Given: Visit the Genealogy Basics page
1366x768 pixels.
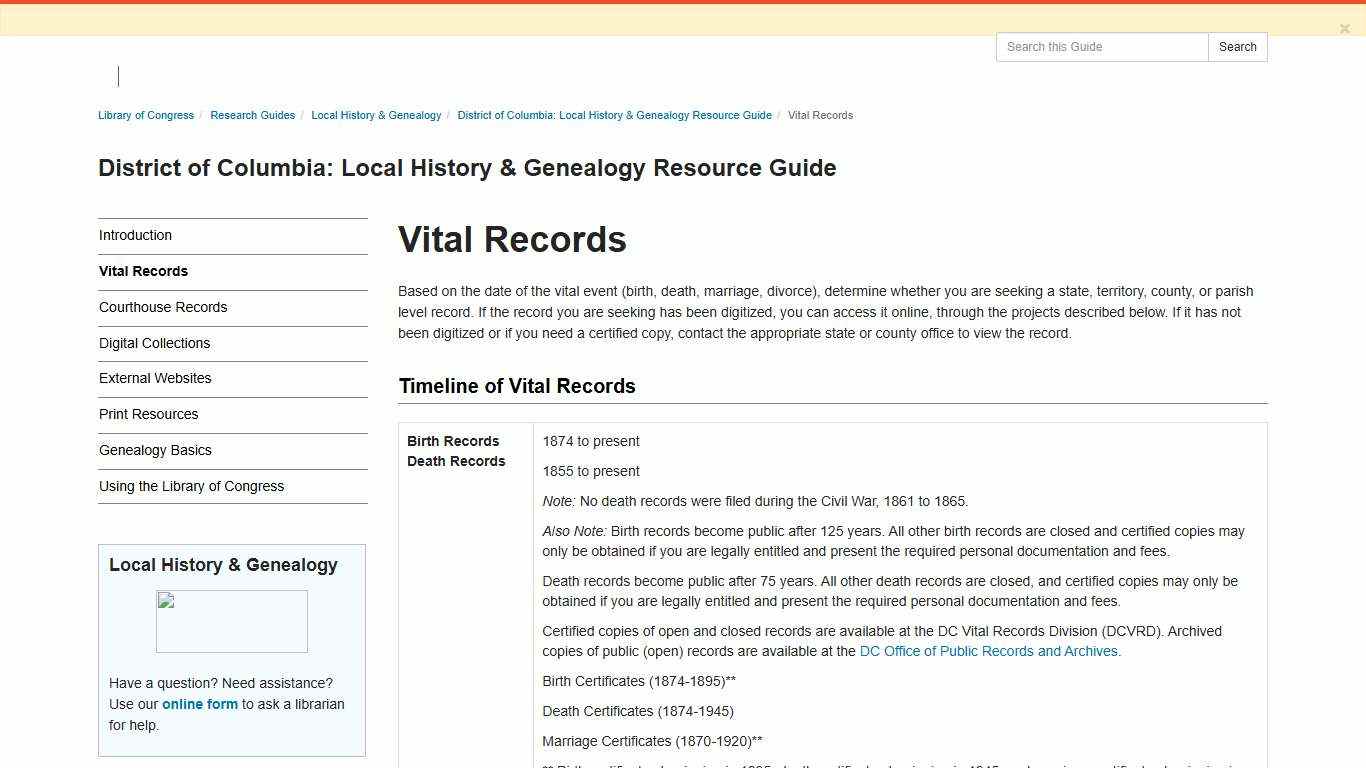Looking at the screenshot, I should click(155, 450).
